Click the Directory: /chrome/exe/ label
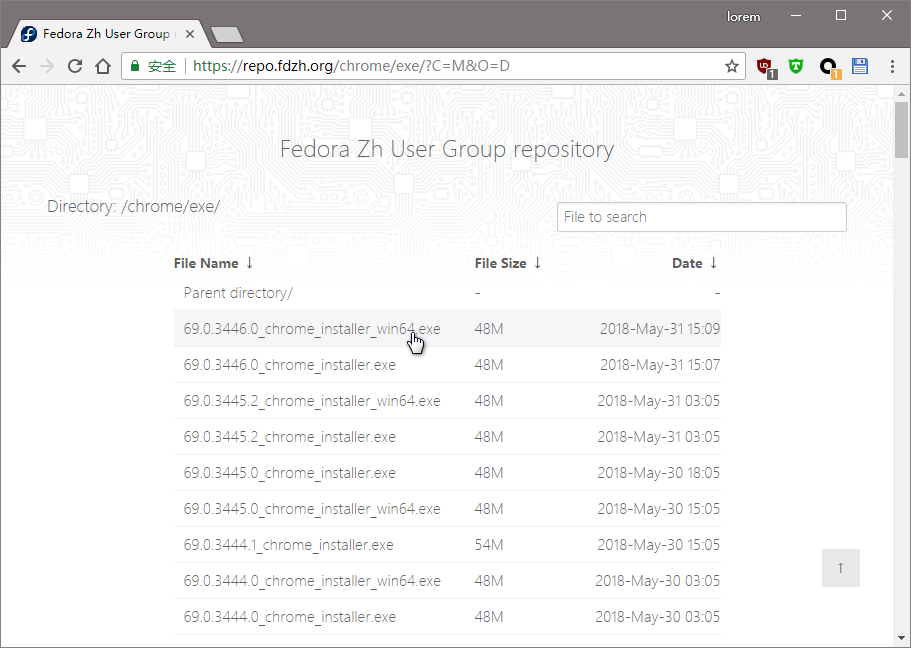Screen dimensions: 911x648 [134, 206]
